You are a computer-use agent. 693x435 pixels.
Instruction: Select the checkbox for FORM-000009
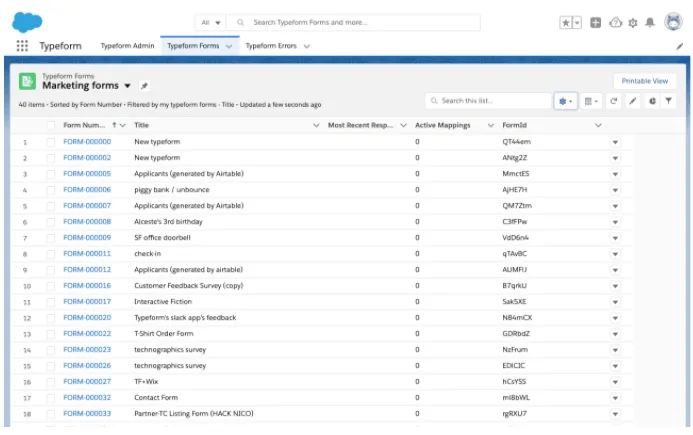pyautogui.click(x=51, y=238)
